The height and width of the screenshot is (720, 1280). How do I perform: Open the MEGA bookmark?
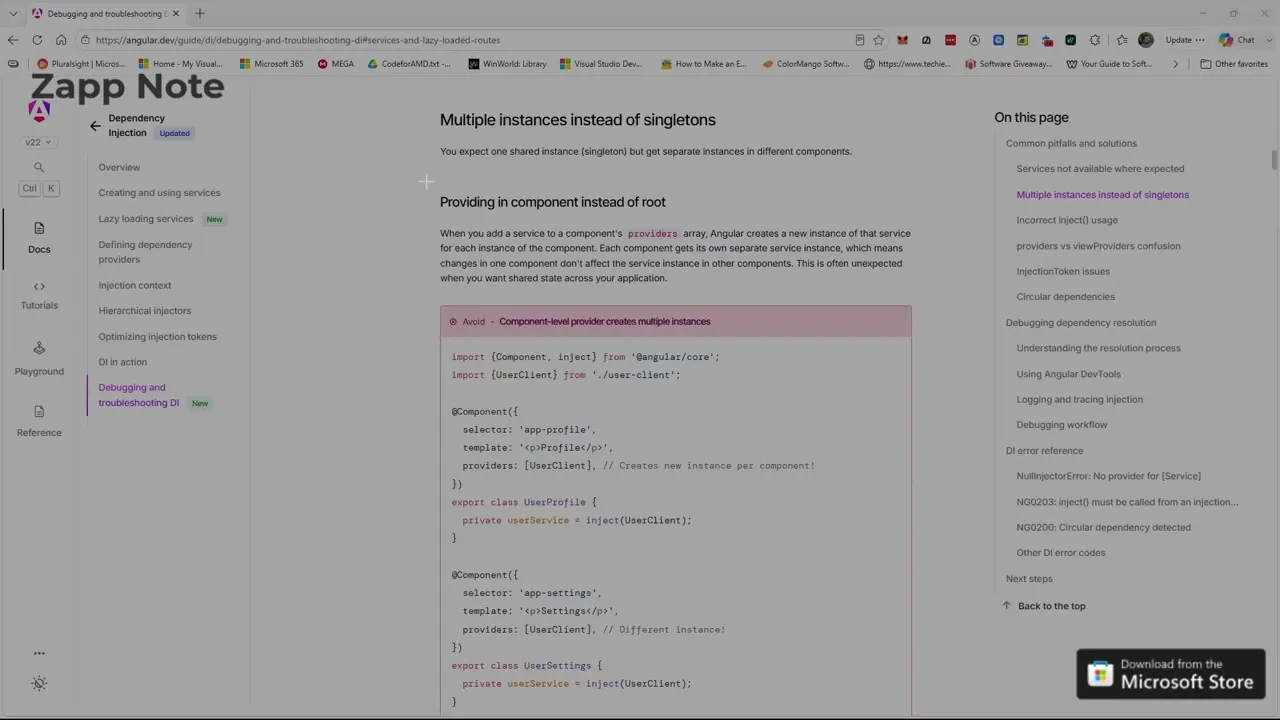tap(336, 64)
